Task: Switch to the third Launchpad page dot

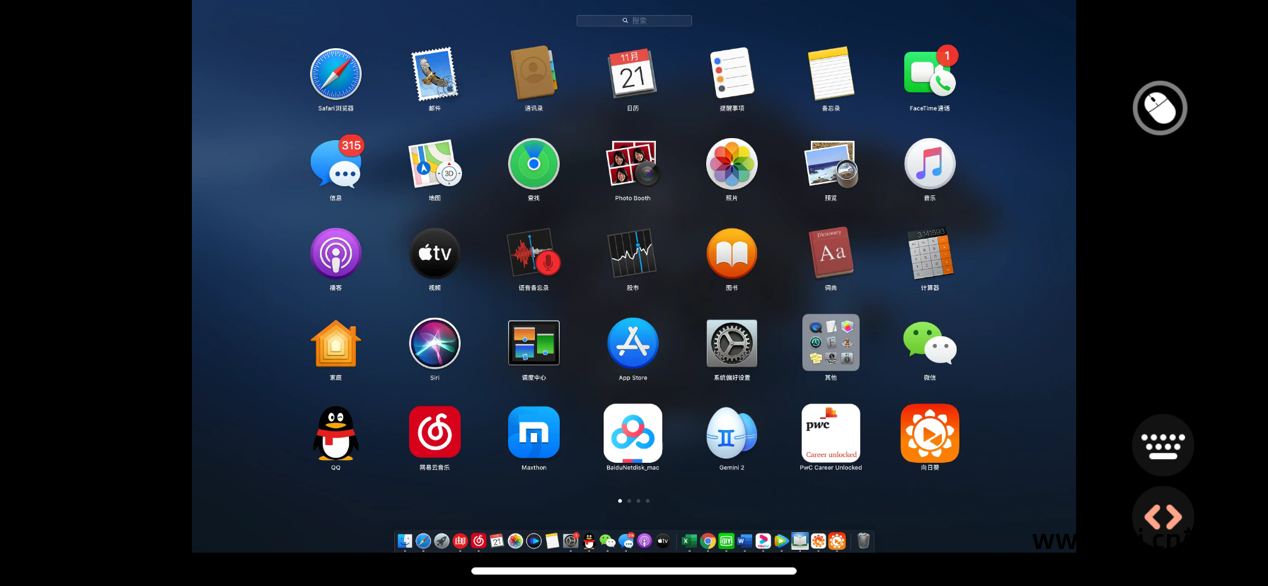Action: point(638,501)
